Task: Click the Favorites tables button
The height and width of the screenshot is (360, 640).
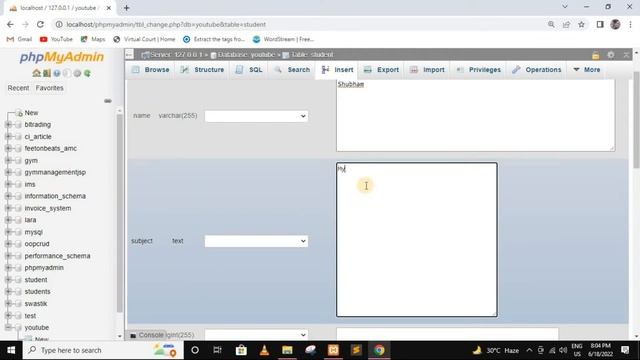Action: point(49,88)
